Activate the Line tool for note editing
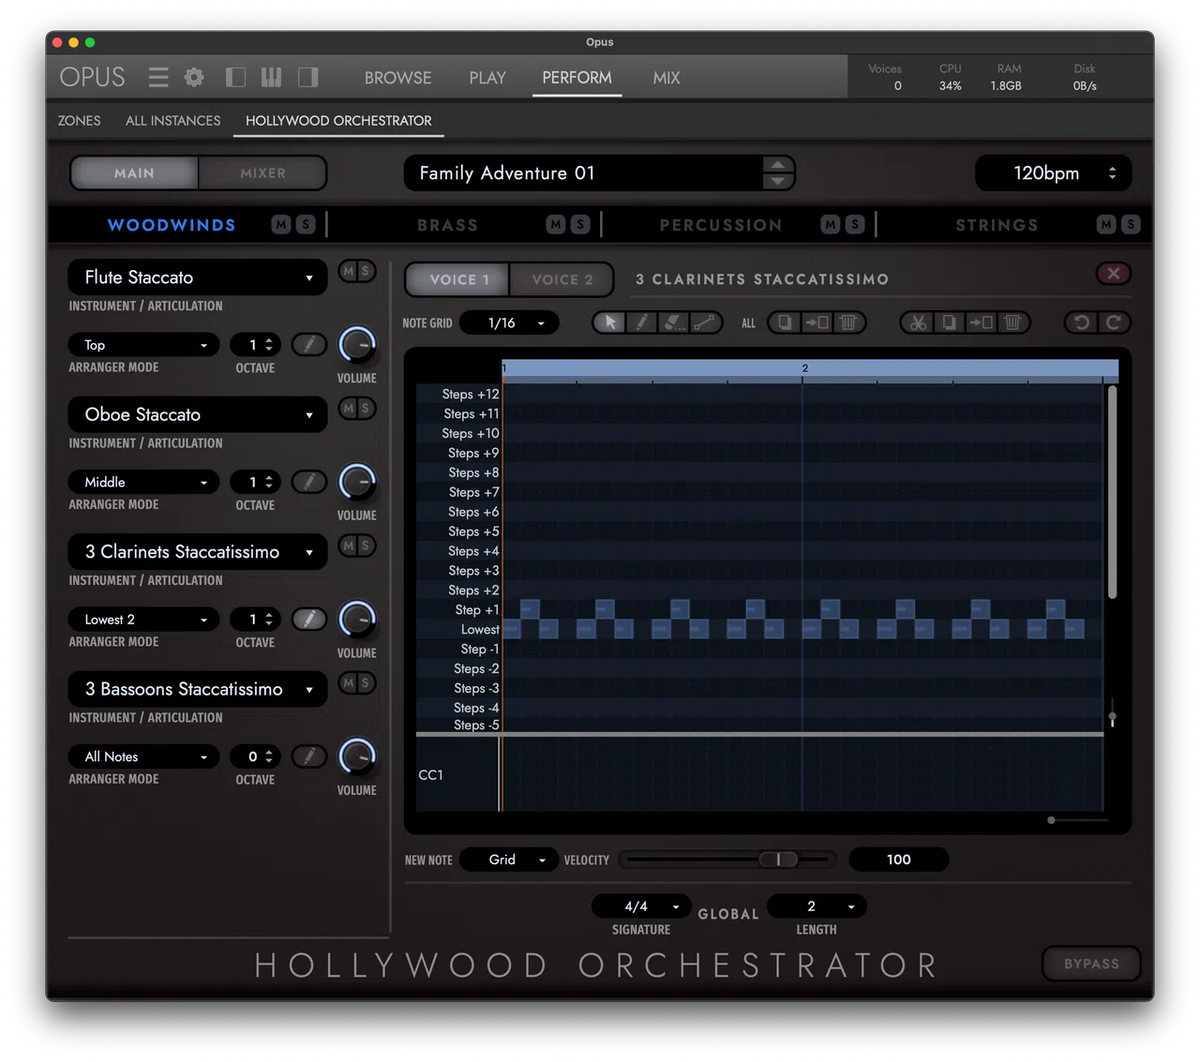Viewport: 1200px width, 1062px height. (703, 322)
